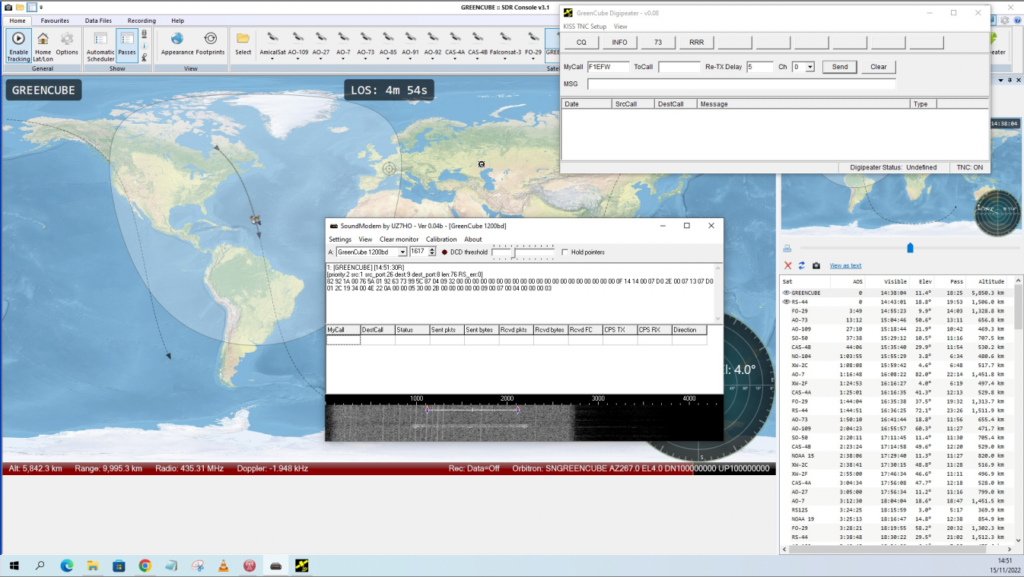Image resolution: width=1024 pixels, height=577 pixels.
Task: Open Footprints setting
Action: (x=210, y=44)
